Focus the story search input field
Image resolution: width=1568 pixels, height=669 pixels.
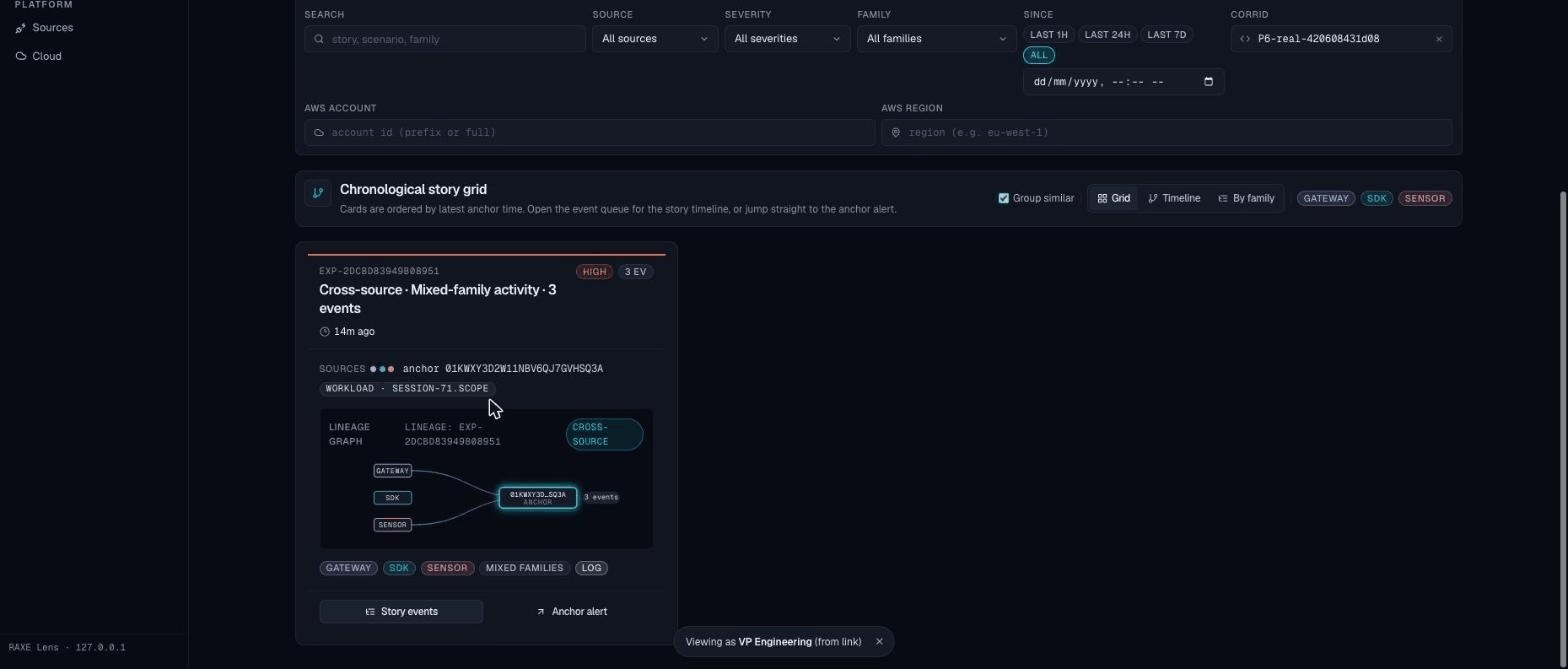pos(445,39)
